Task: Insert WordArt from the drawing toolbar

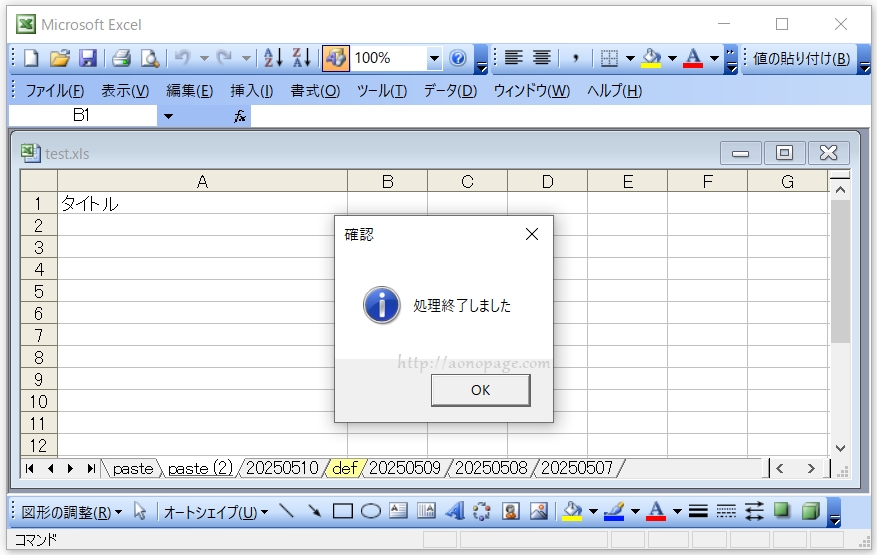Action: click(455, 511)
